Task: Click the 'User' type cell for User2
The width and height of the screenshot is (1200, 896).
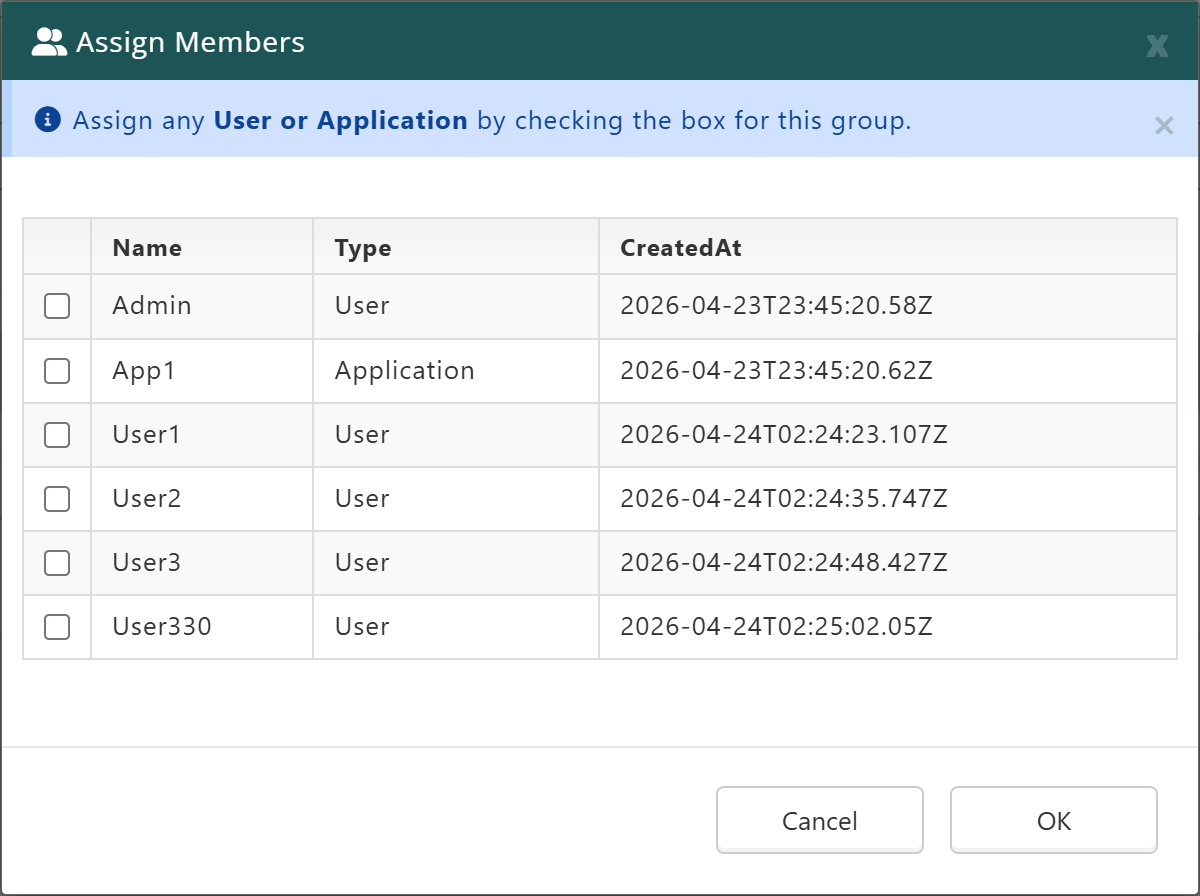Action: [x=456, y=499]
